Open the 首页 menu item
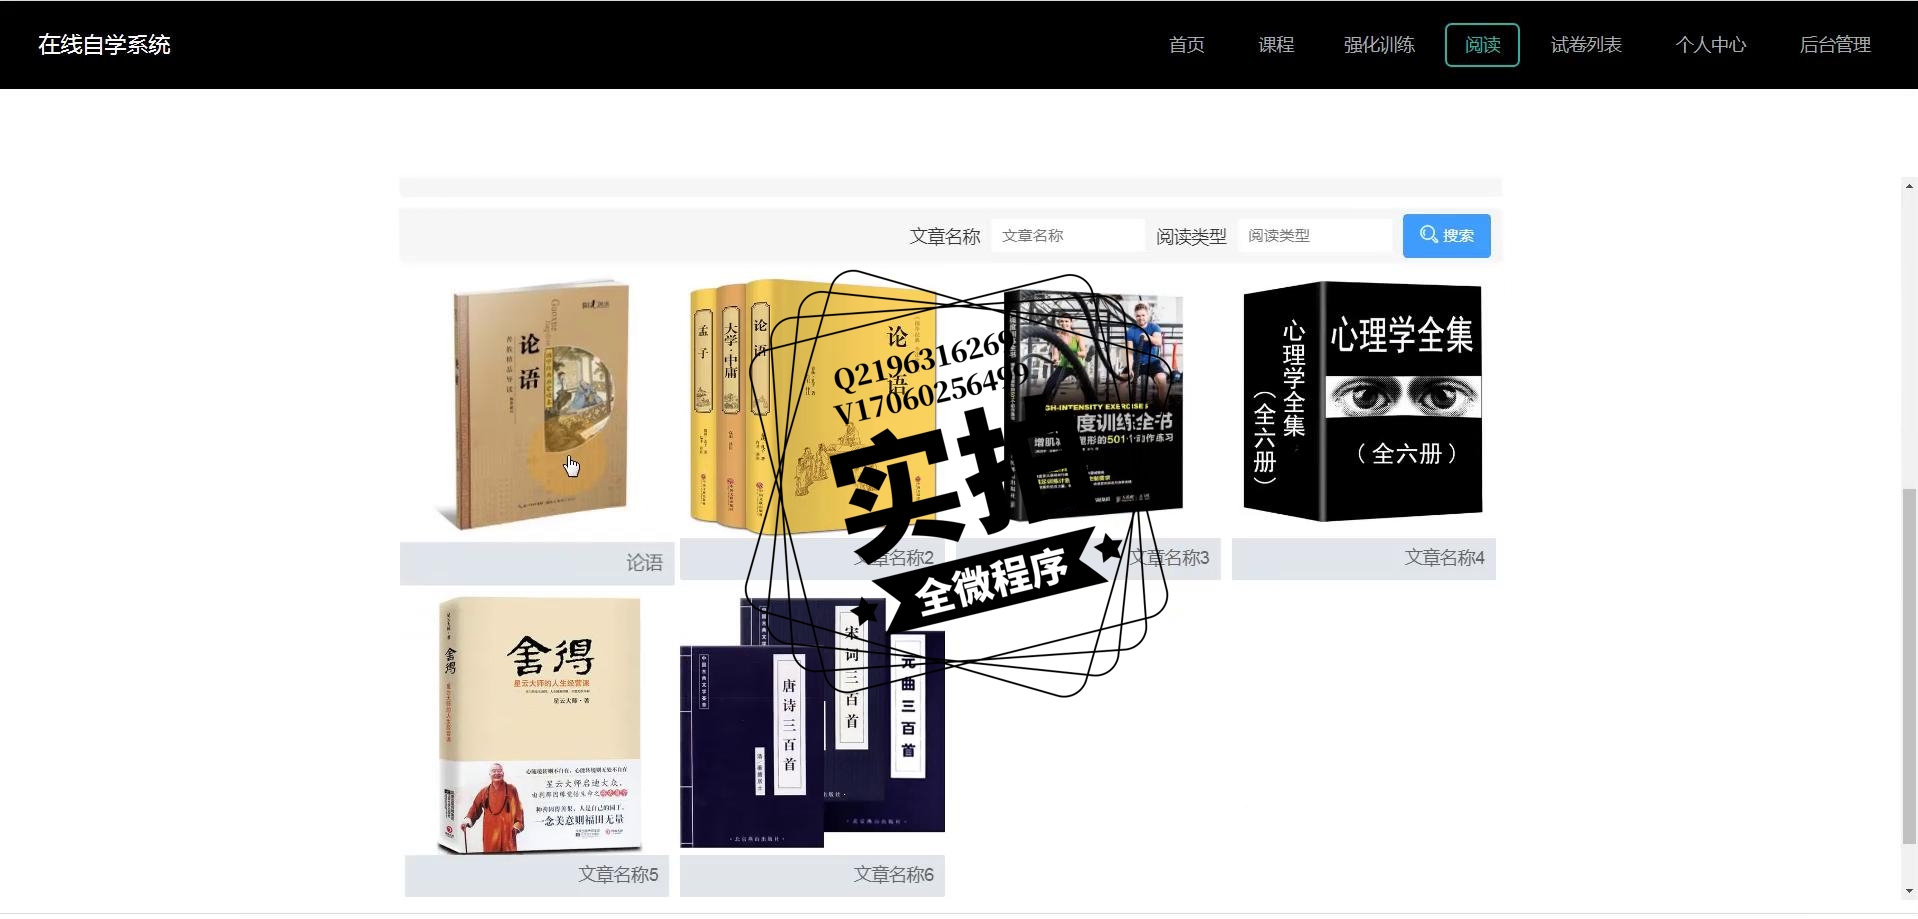The height and width of the screenshot is (919, 1918). 1186,45
